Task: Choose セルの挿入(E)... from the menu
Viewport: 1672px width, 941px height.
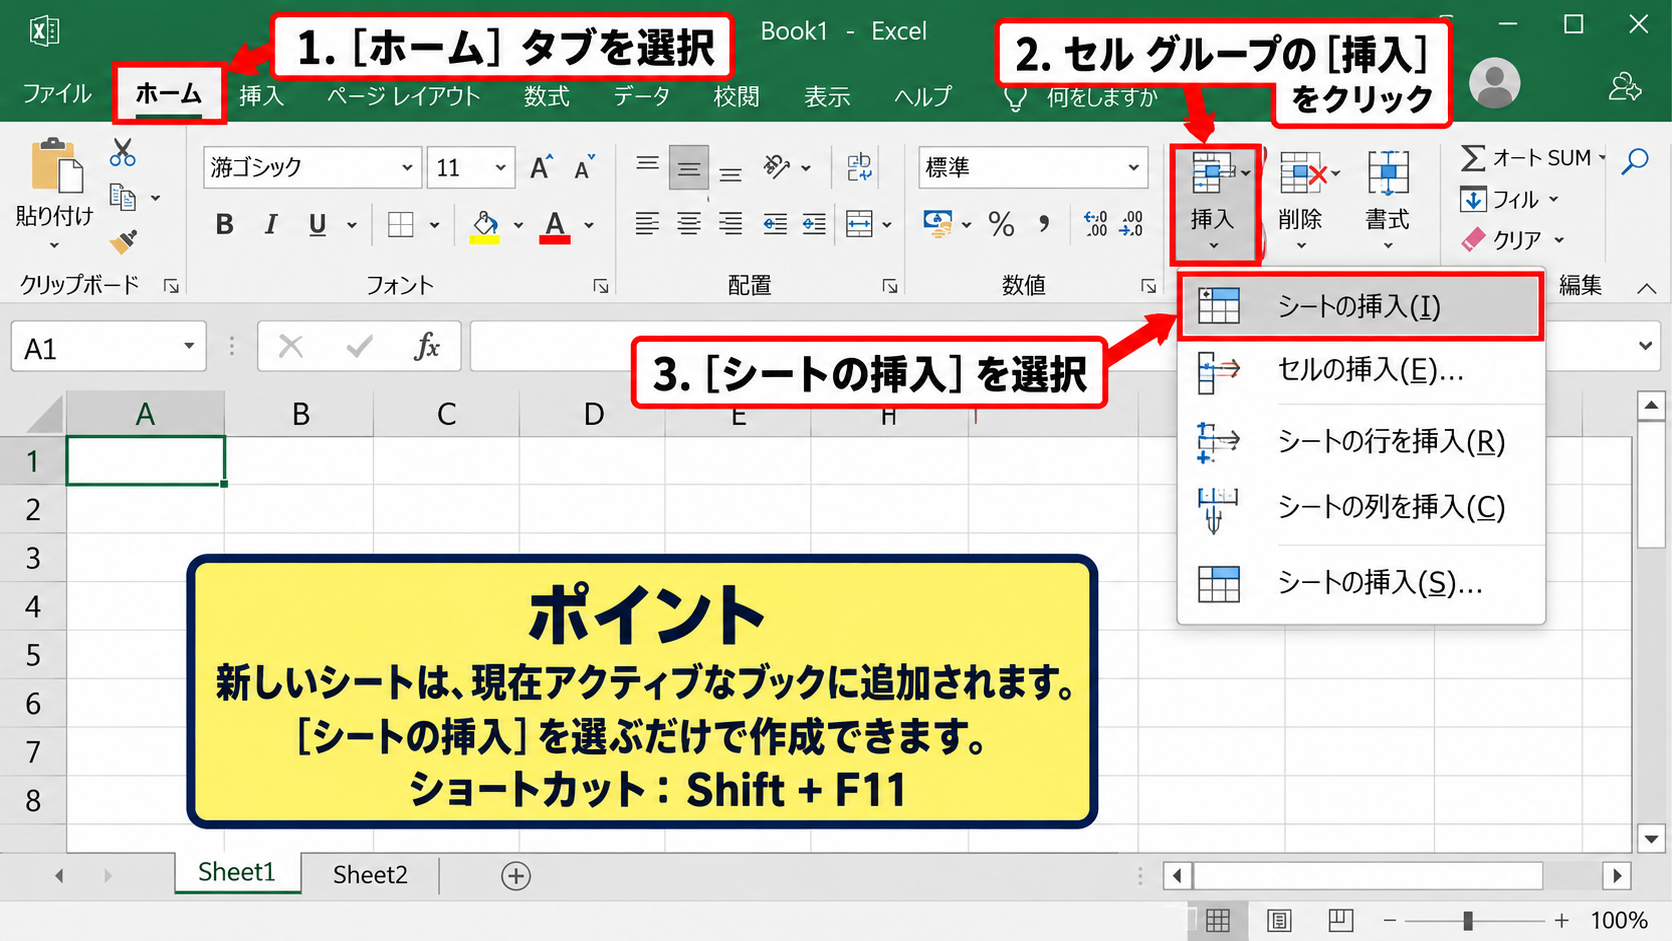Action: 1360,371
